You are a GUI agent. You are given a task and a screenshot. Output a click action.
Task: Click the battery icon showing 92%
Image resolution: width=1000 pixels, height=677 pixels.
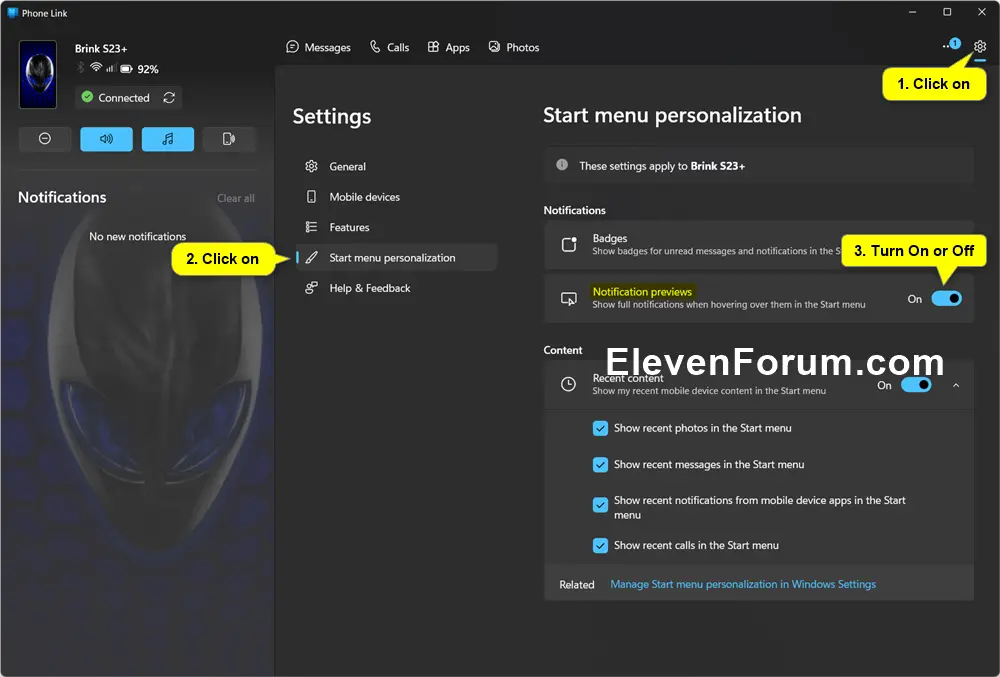tap(126, 68)
